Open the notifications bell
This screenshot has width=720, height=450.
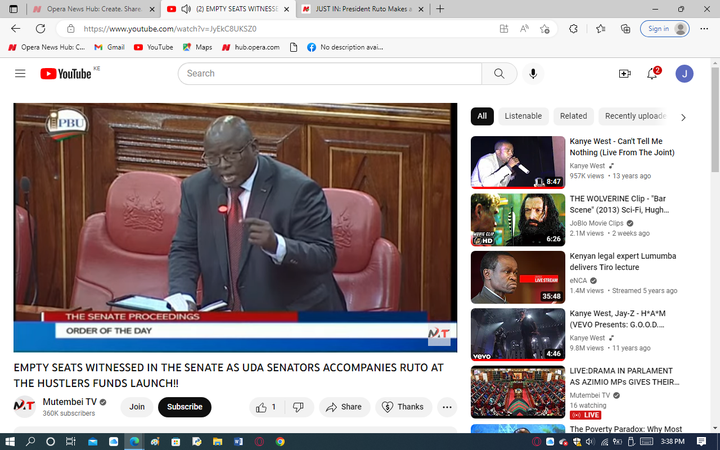pos(652,73)
